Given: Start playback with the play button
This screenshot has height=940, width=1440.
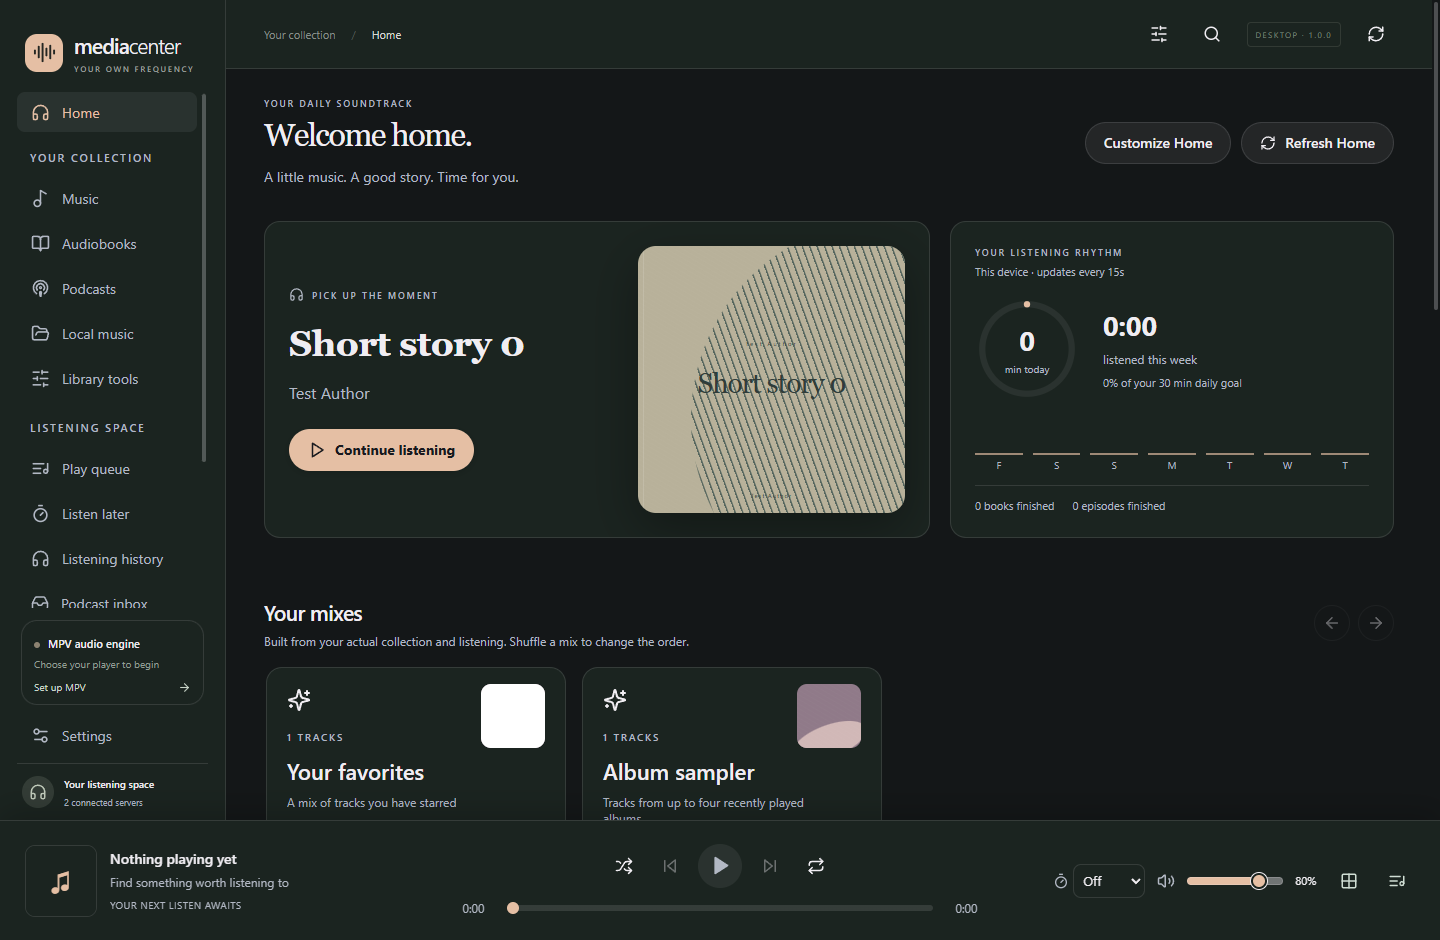Looking at the screenshot, I should pyautogui.click(x=720, y=866).
